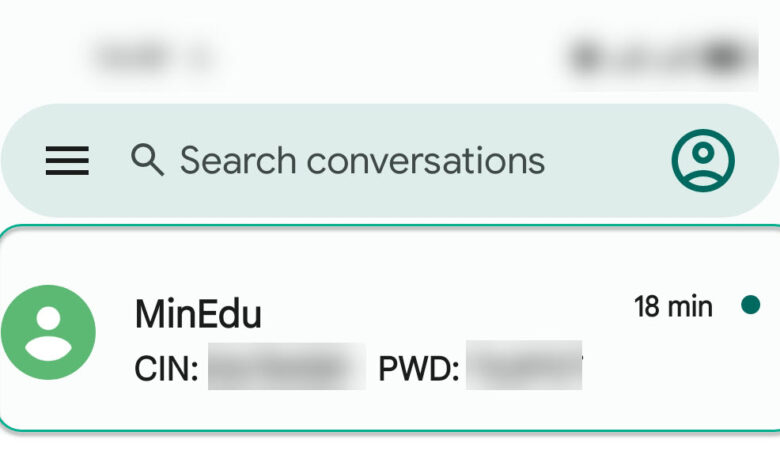The width and height of the screenshot is (780, 470).
Task: Open the hamburger navigation menu
Action: click(x=67, y=160)
